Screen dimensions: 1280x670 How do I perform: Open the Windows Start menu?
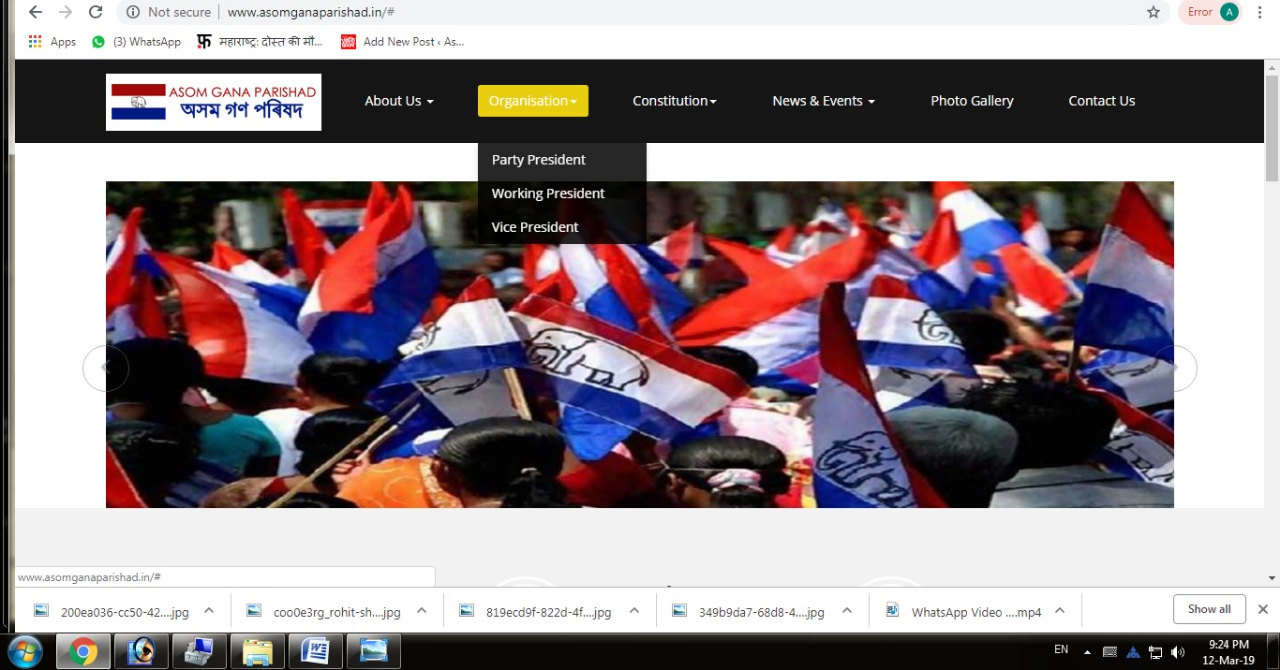click(x=25, y=651)
